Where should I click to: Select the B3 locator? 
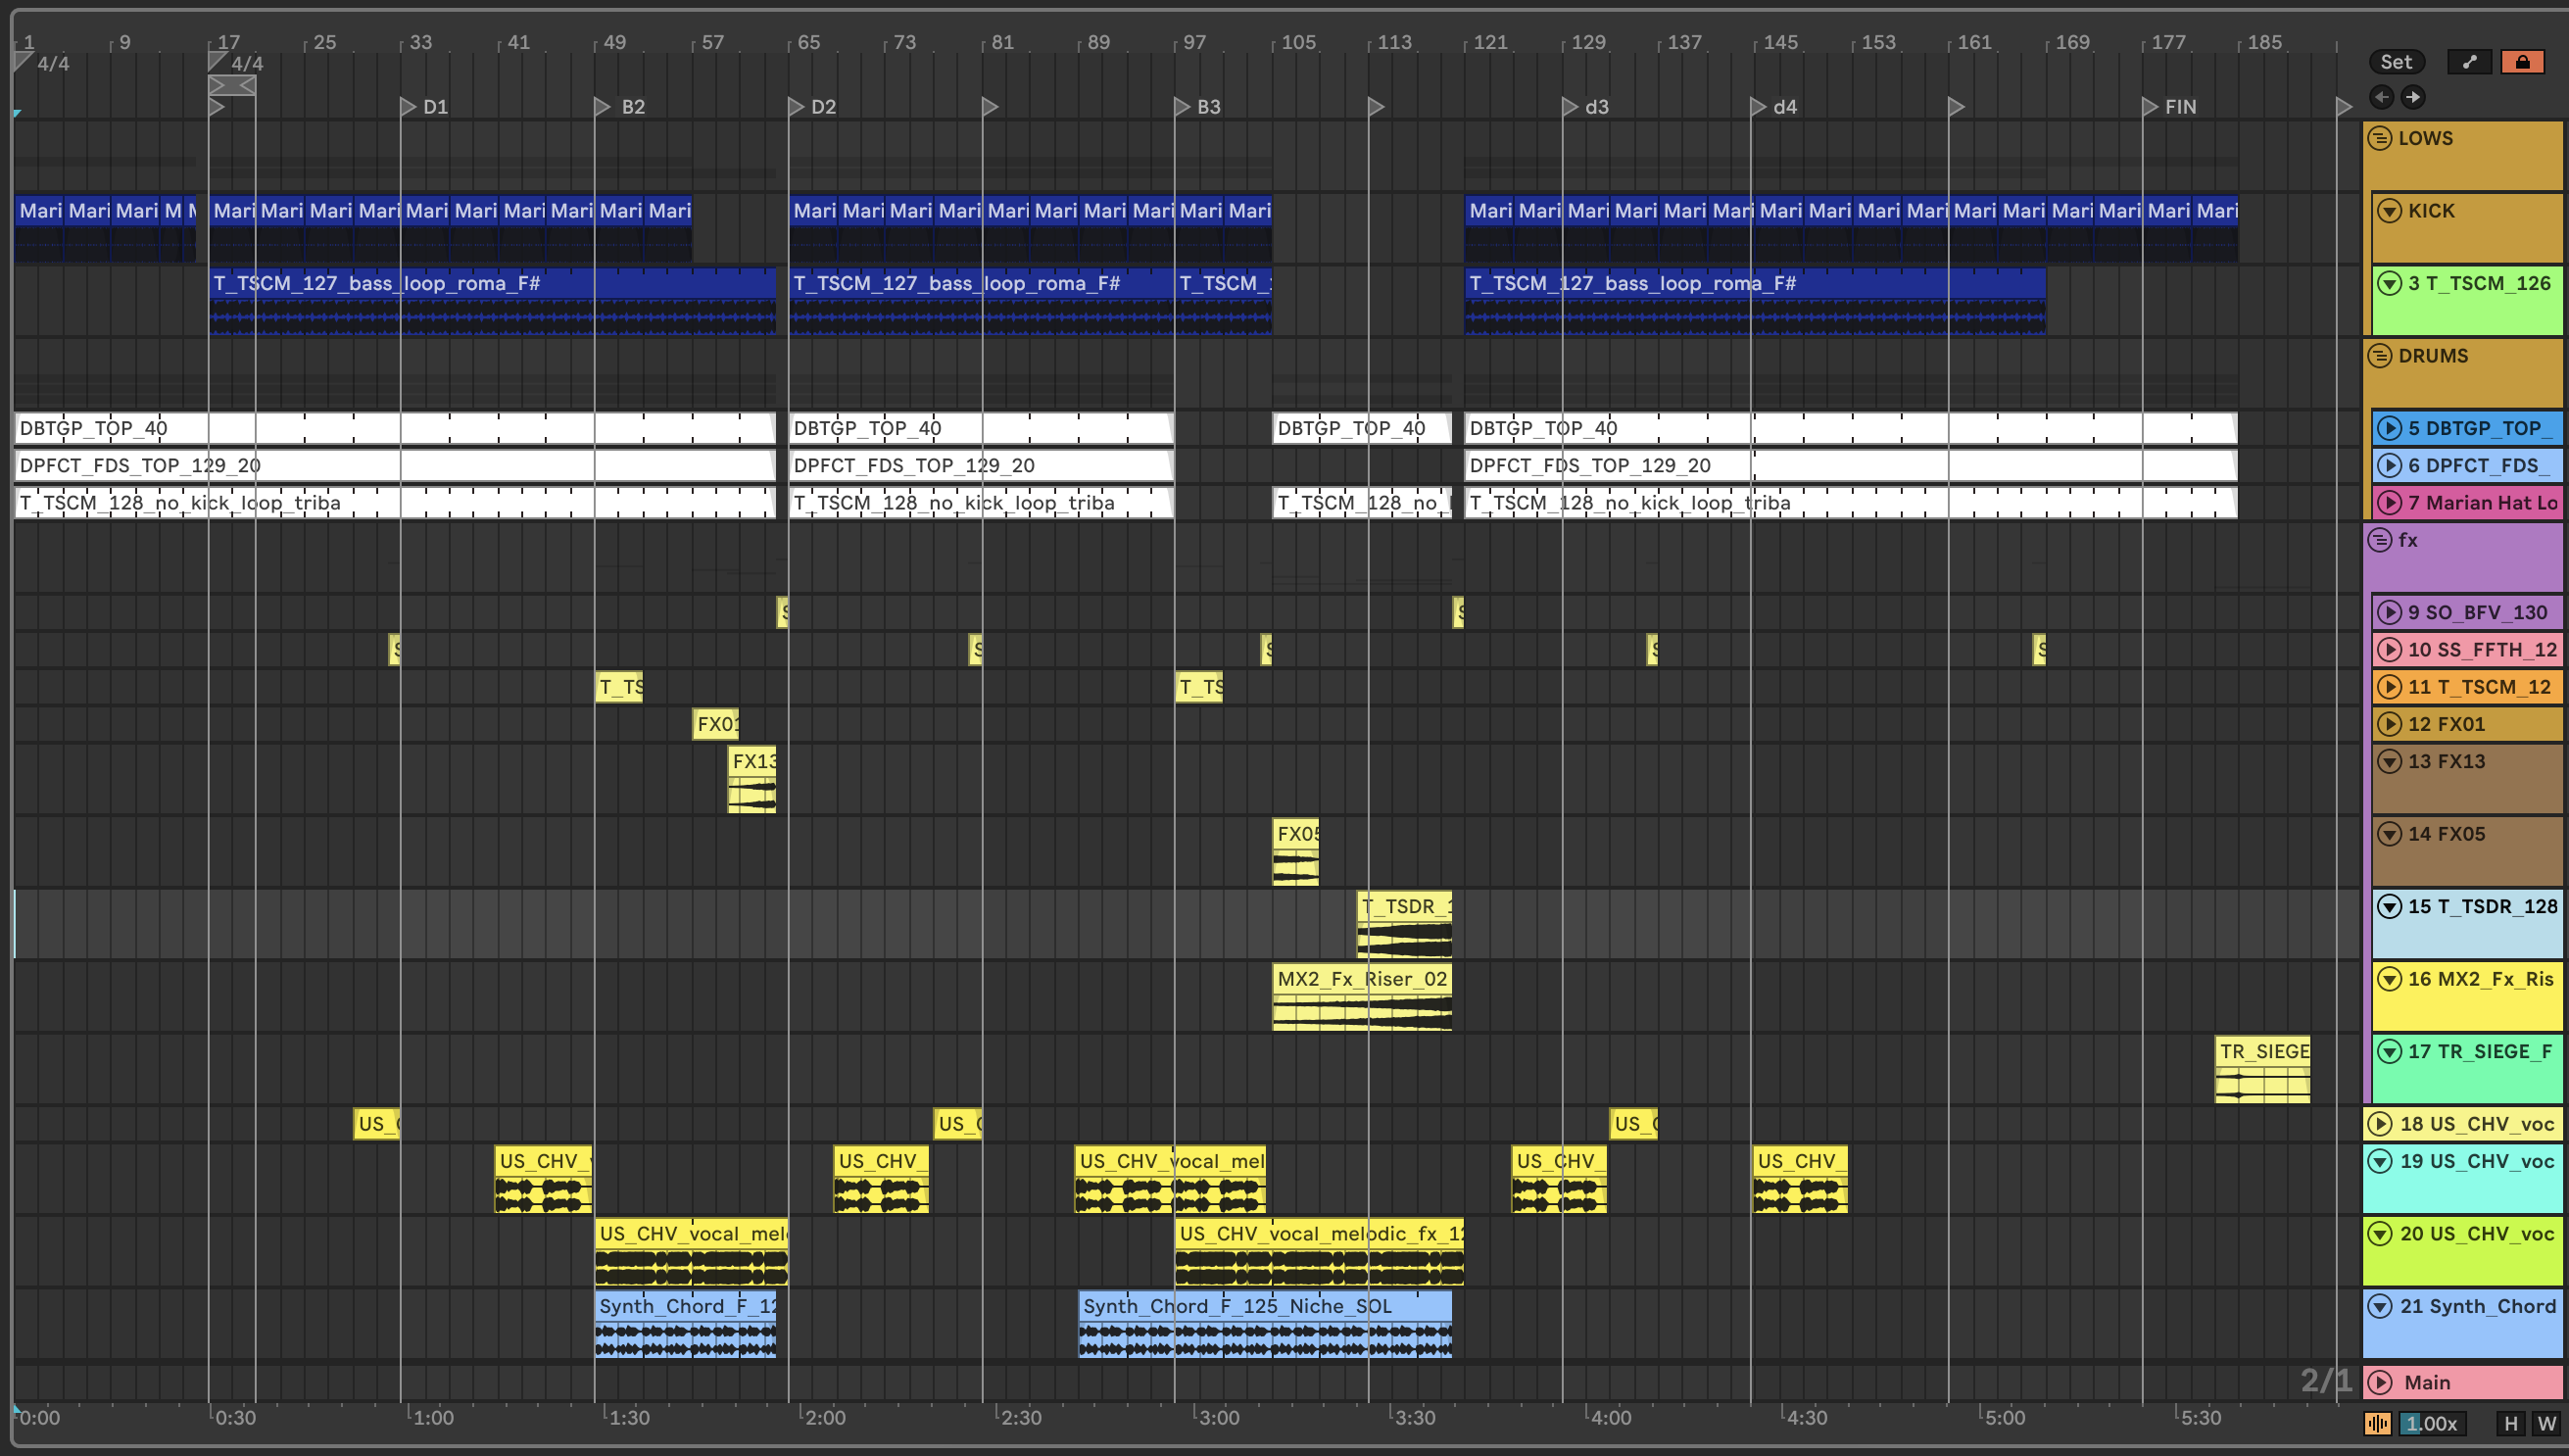click(1182, 107)
